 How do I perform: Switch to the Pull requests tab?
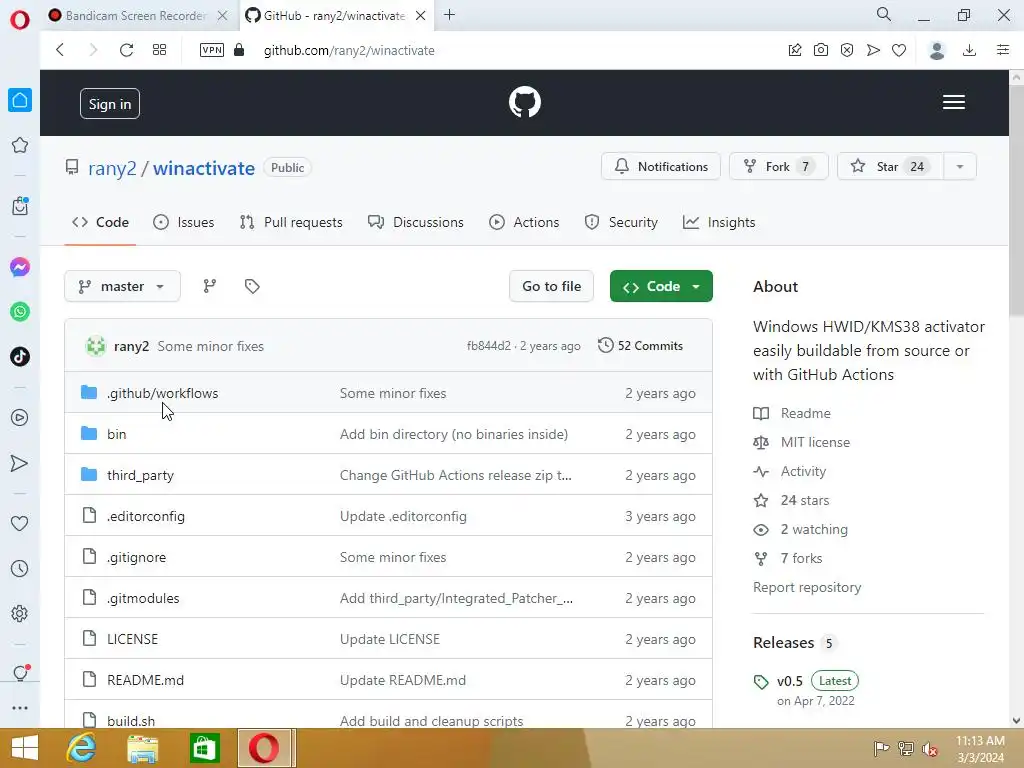pyautogui.click(x=291, y=223)
